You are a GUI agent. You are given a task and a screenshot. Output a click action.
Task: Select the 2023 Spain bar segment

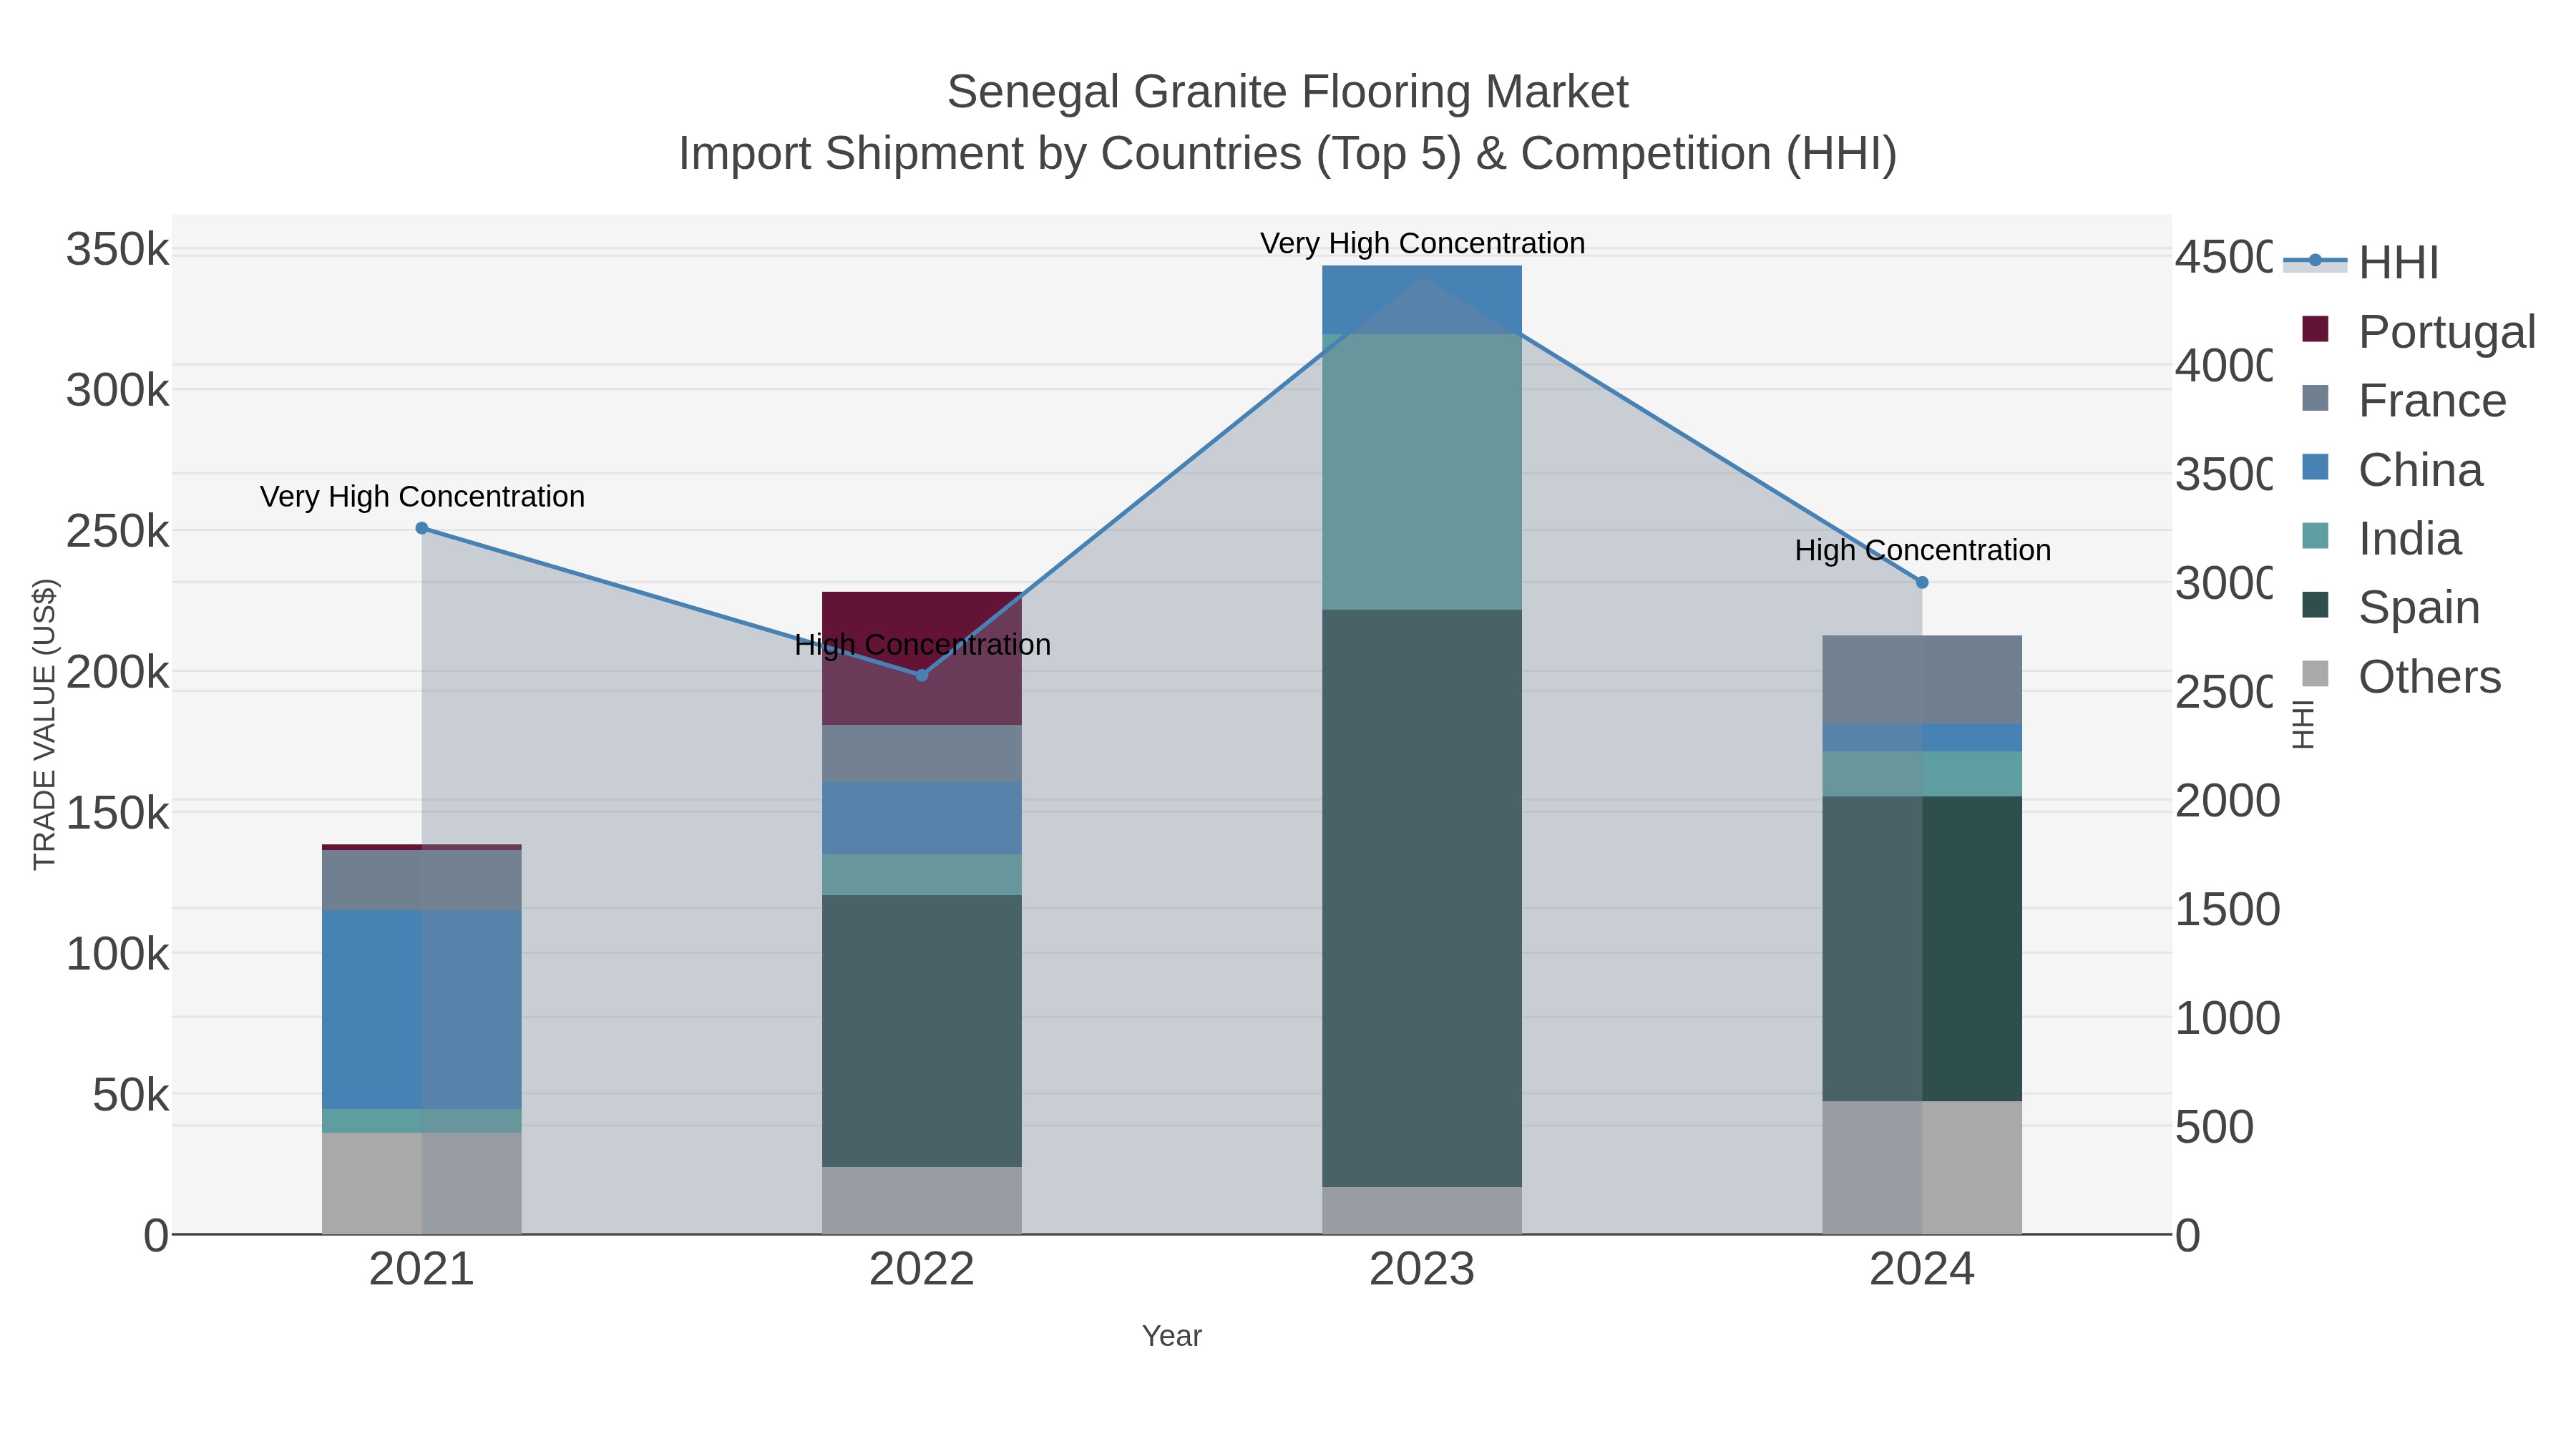(1422, 898)
